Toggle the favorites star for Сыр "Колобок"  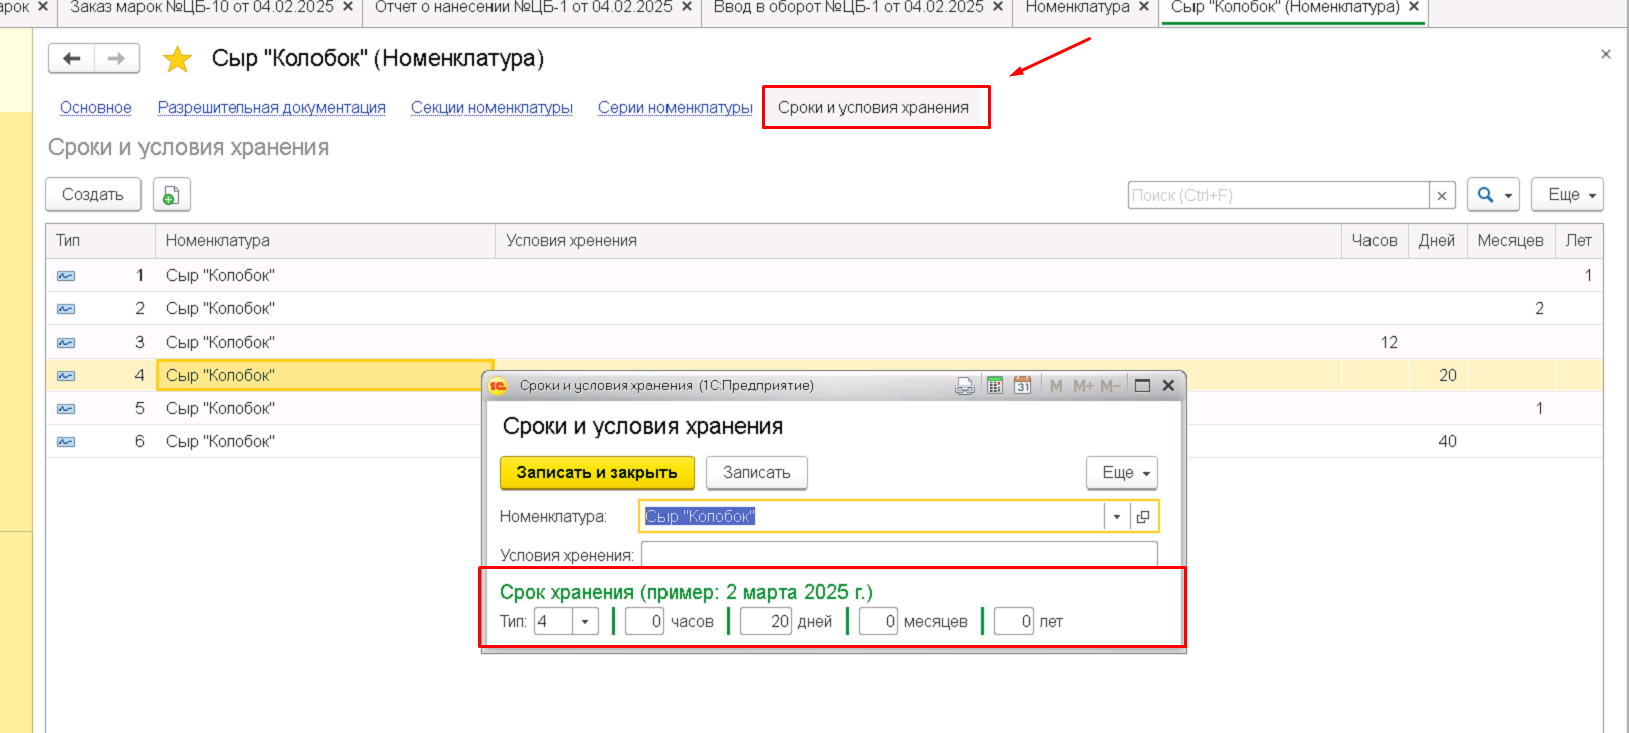(177, 59)
